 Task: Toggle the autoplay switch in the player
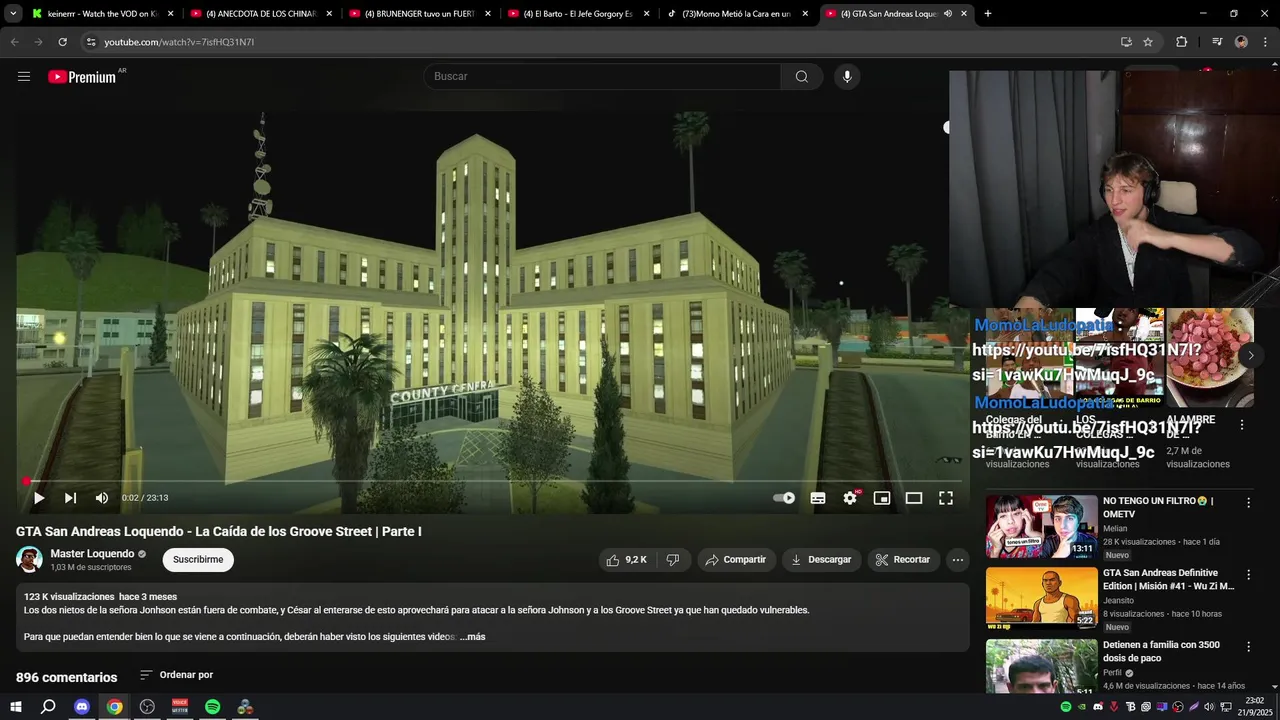click(x=785, y=498)
